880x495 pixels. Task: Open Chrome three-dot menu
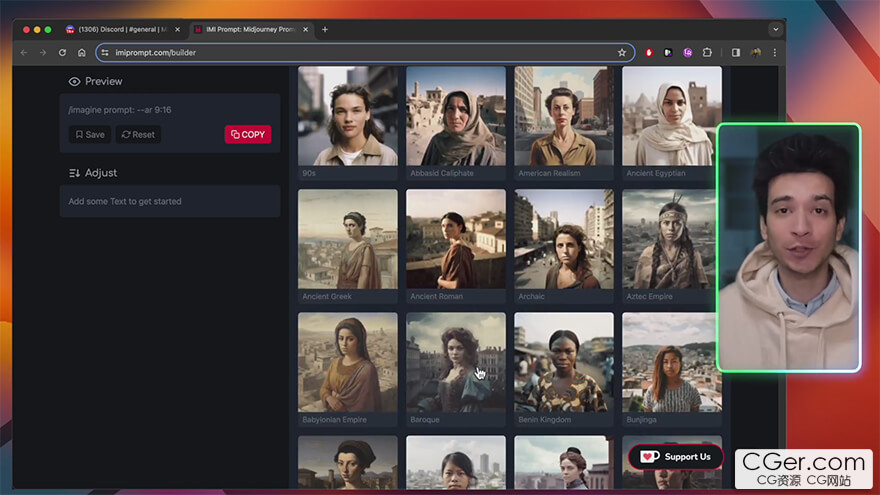[774, 52]
